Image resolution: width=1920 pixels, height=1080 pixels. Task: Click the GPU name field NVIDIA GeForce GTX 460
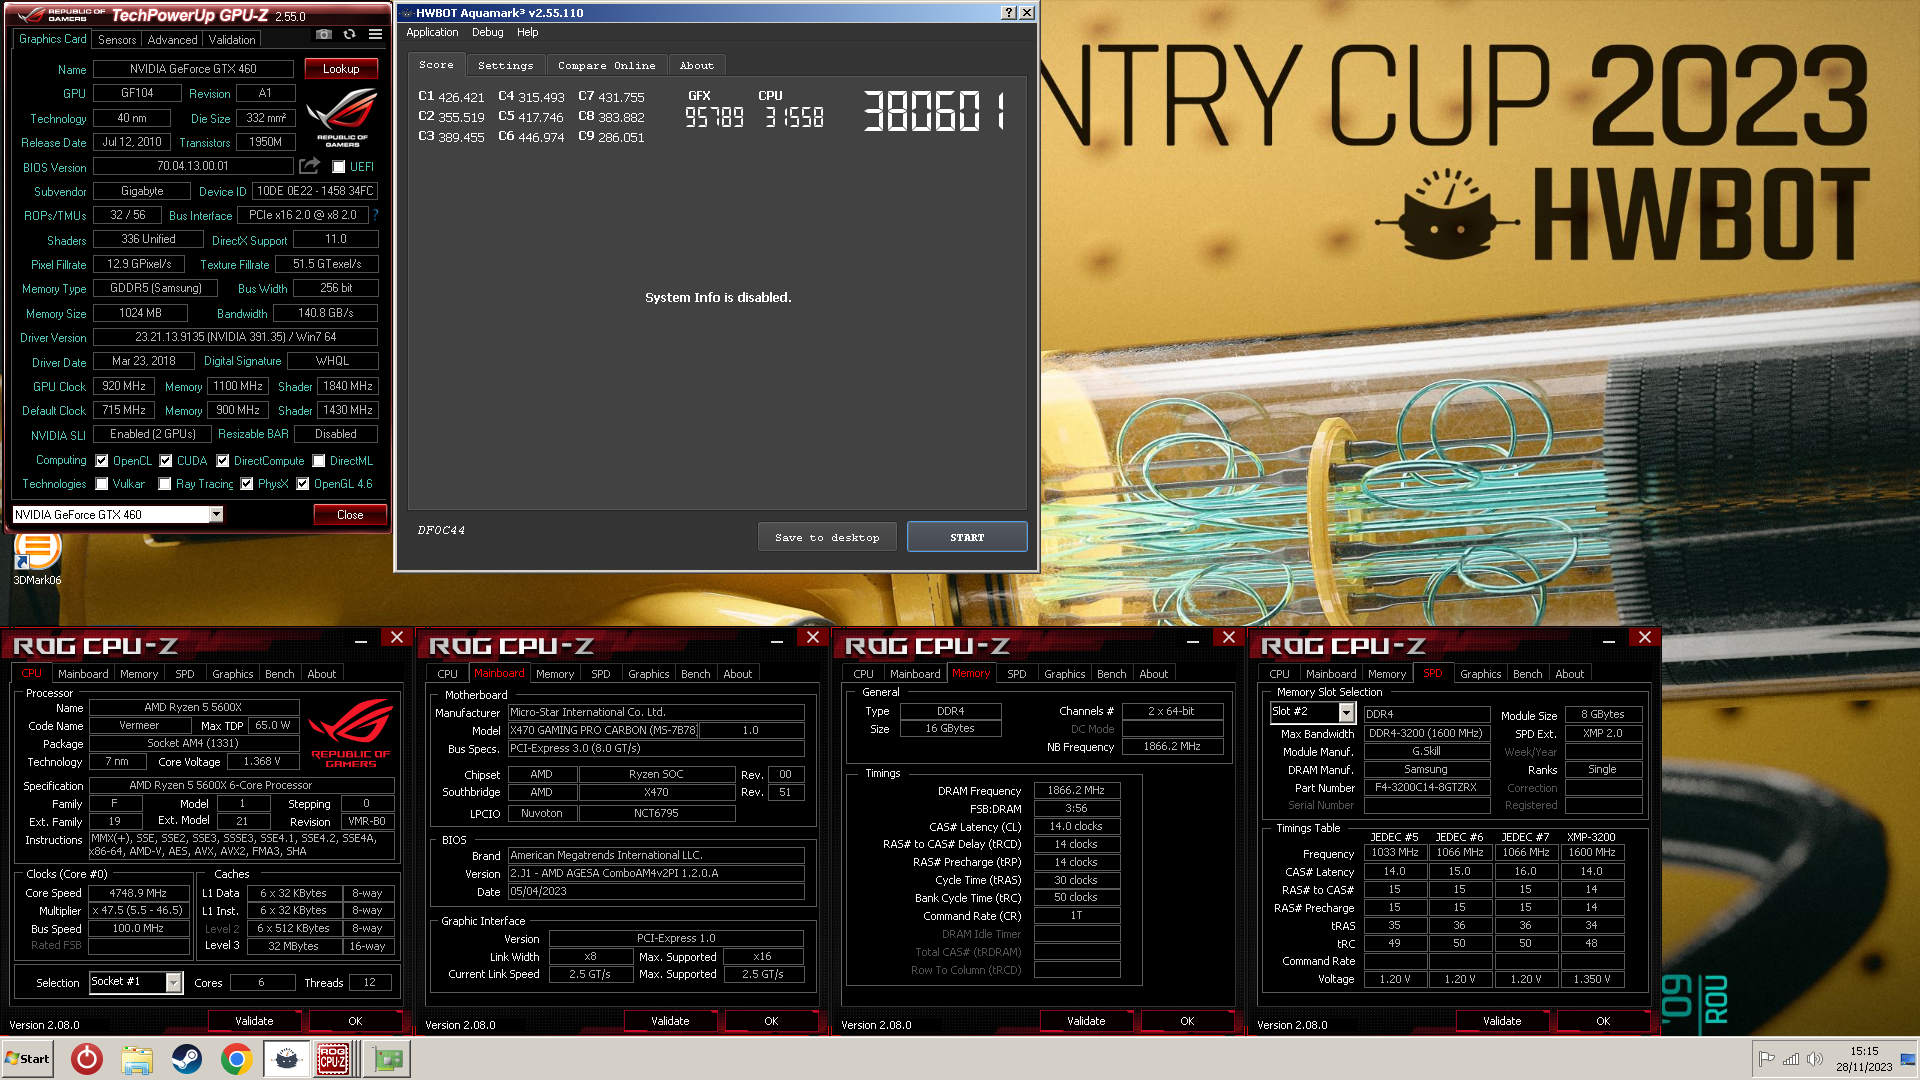click(193, 69)
